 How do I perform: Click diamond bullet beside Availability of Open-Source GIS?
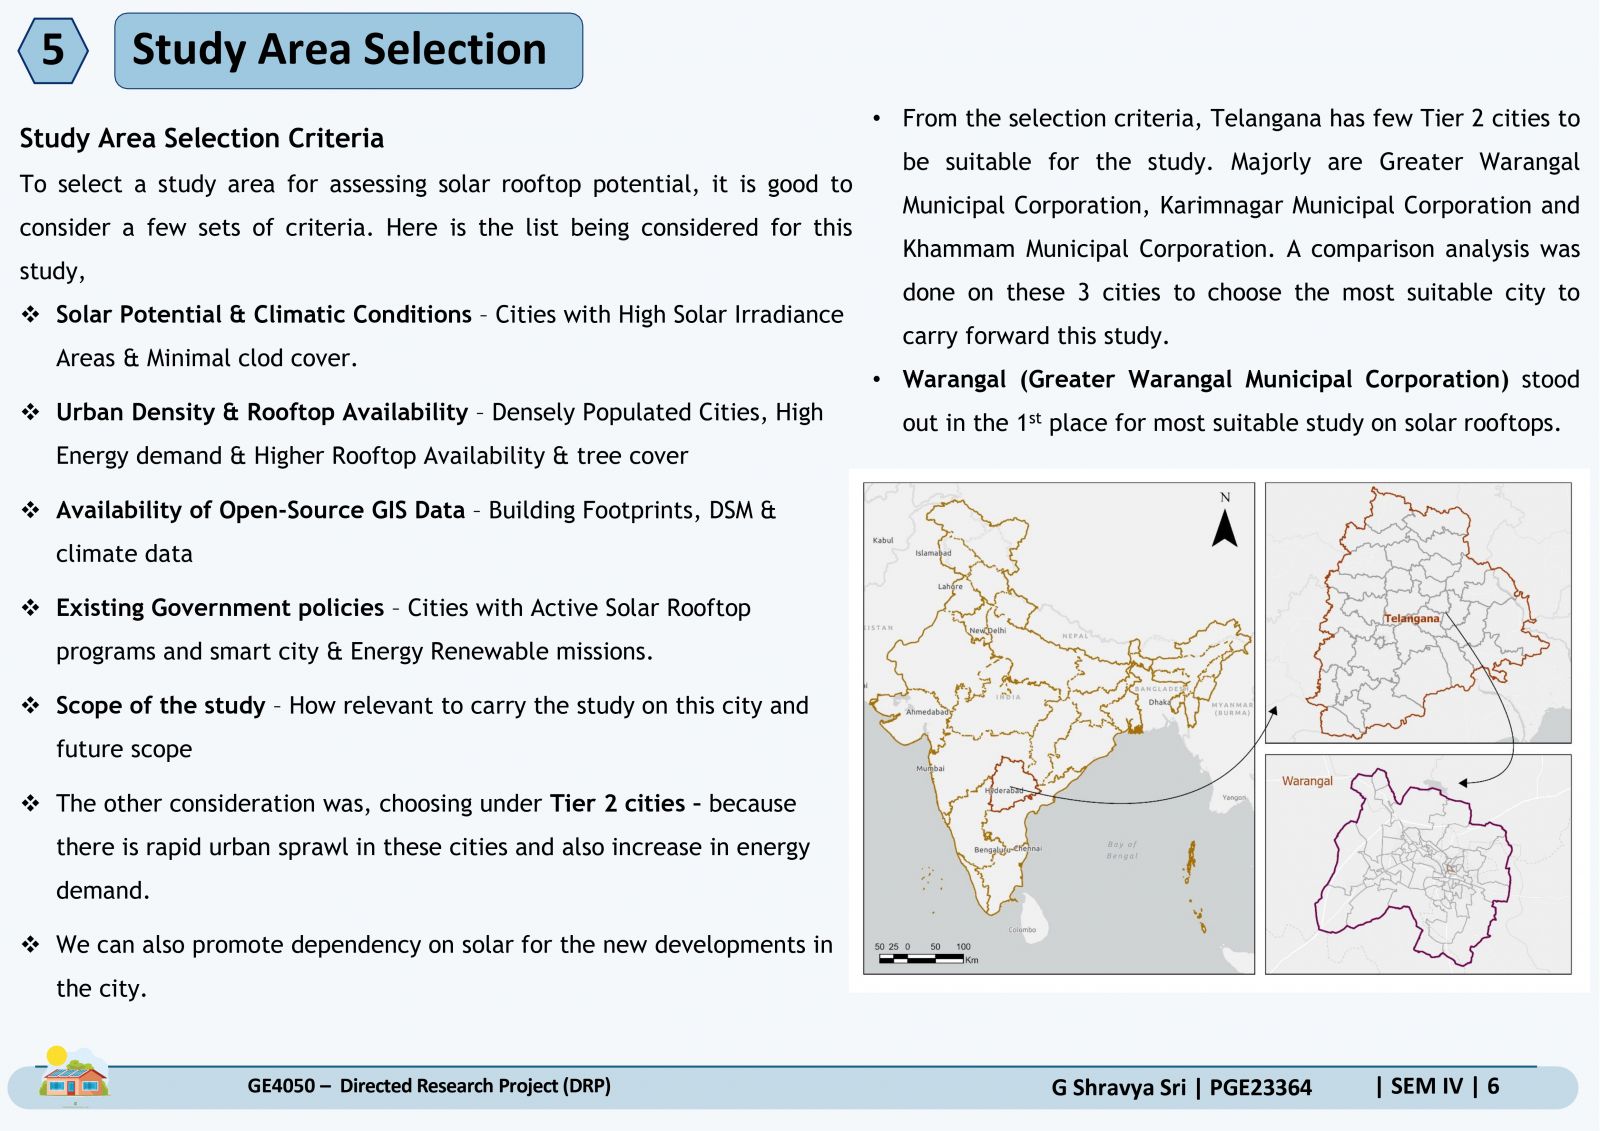pos(31,510)
